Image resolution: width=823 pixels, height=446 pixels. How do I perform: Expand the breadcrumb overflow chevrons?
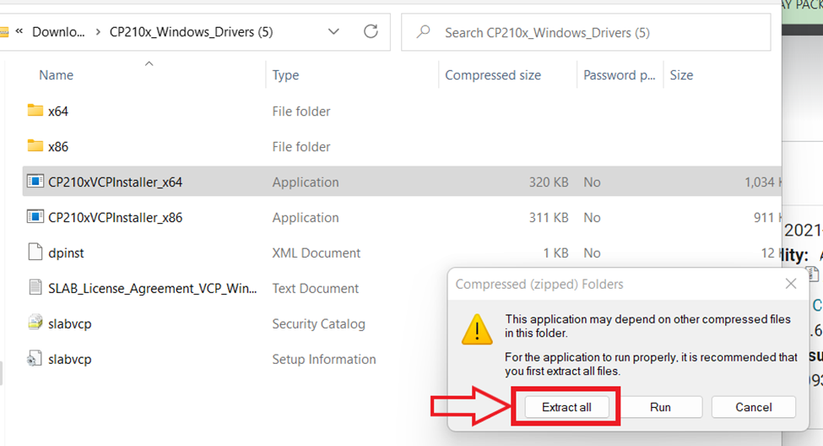point(18,32)
